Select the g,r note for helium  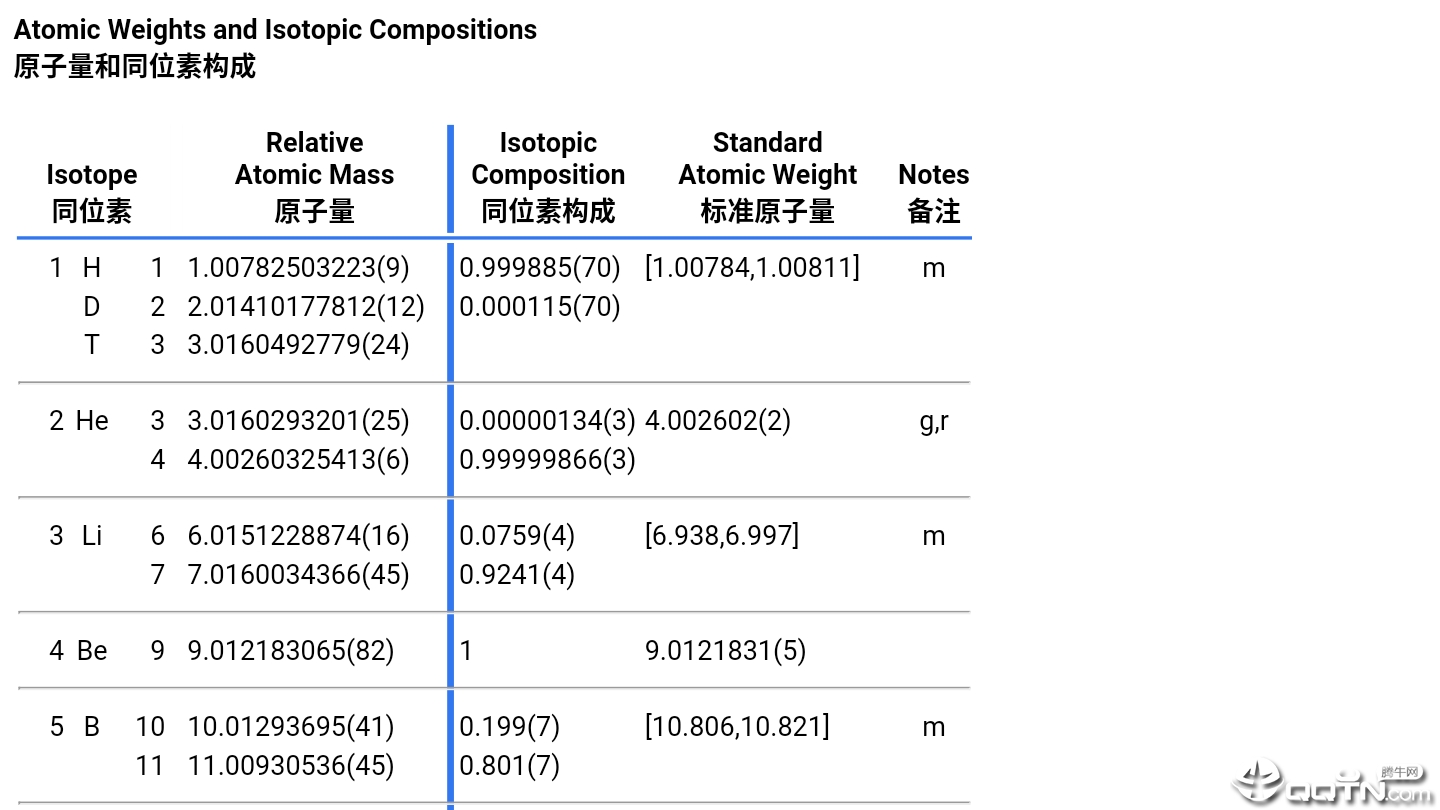pyautogui.click(x=933, y=421)
